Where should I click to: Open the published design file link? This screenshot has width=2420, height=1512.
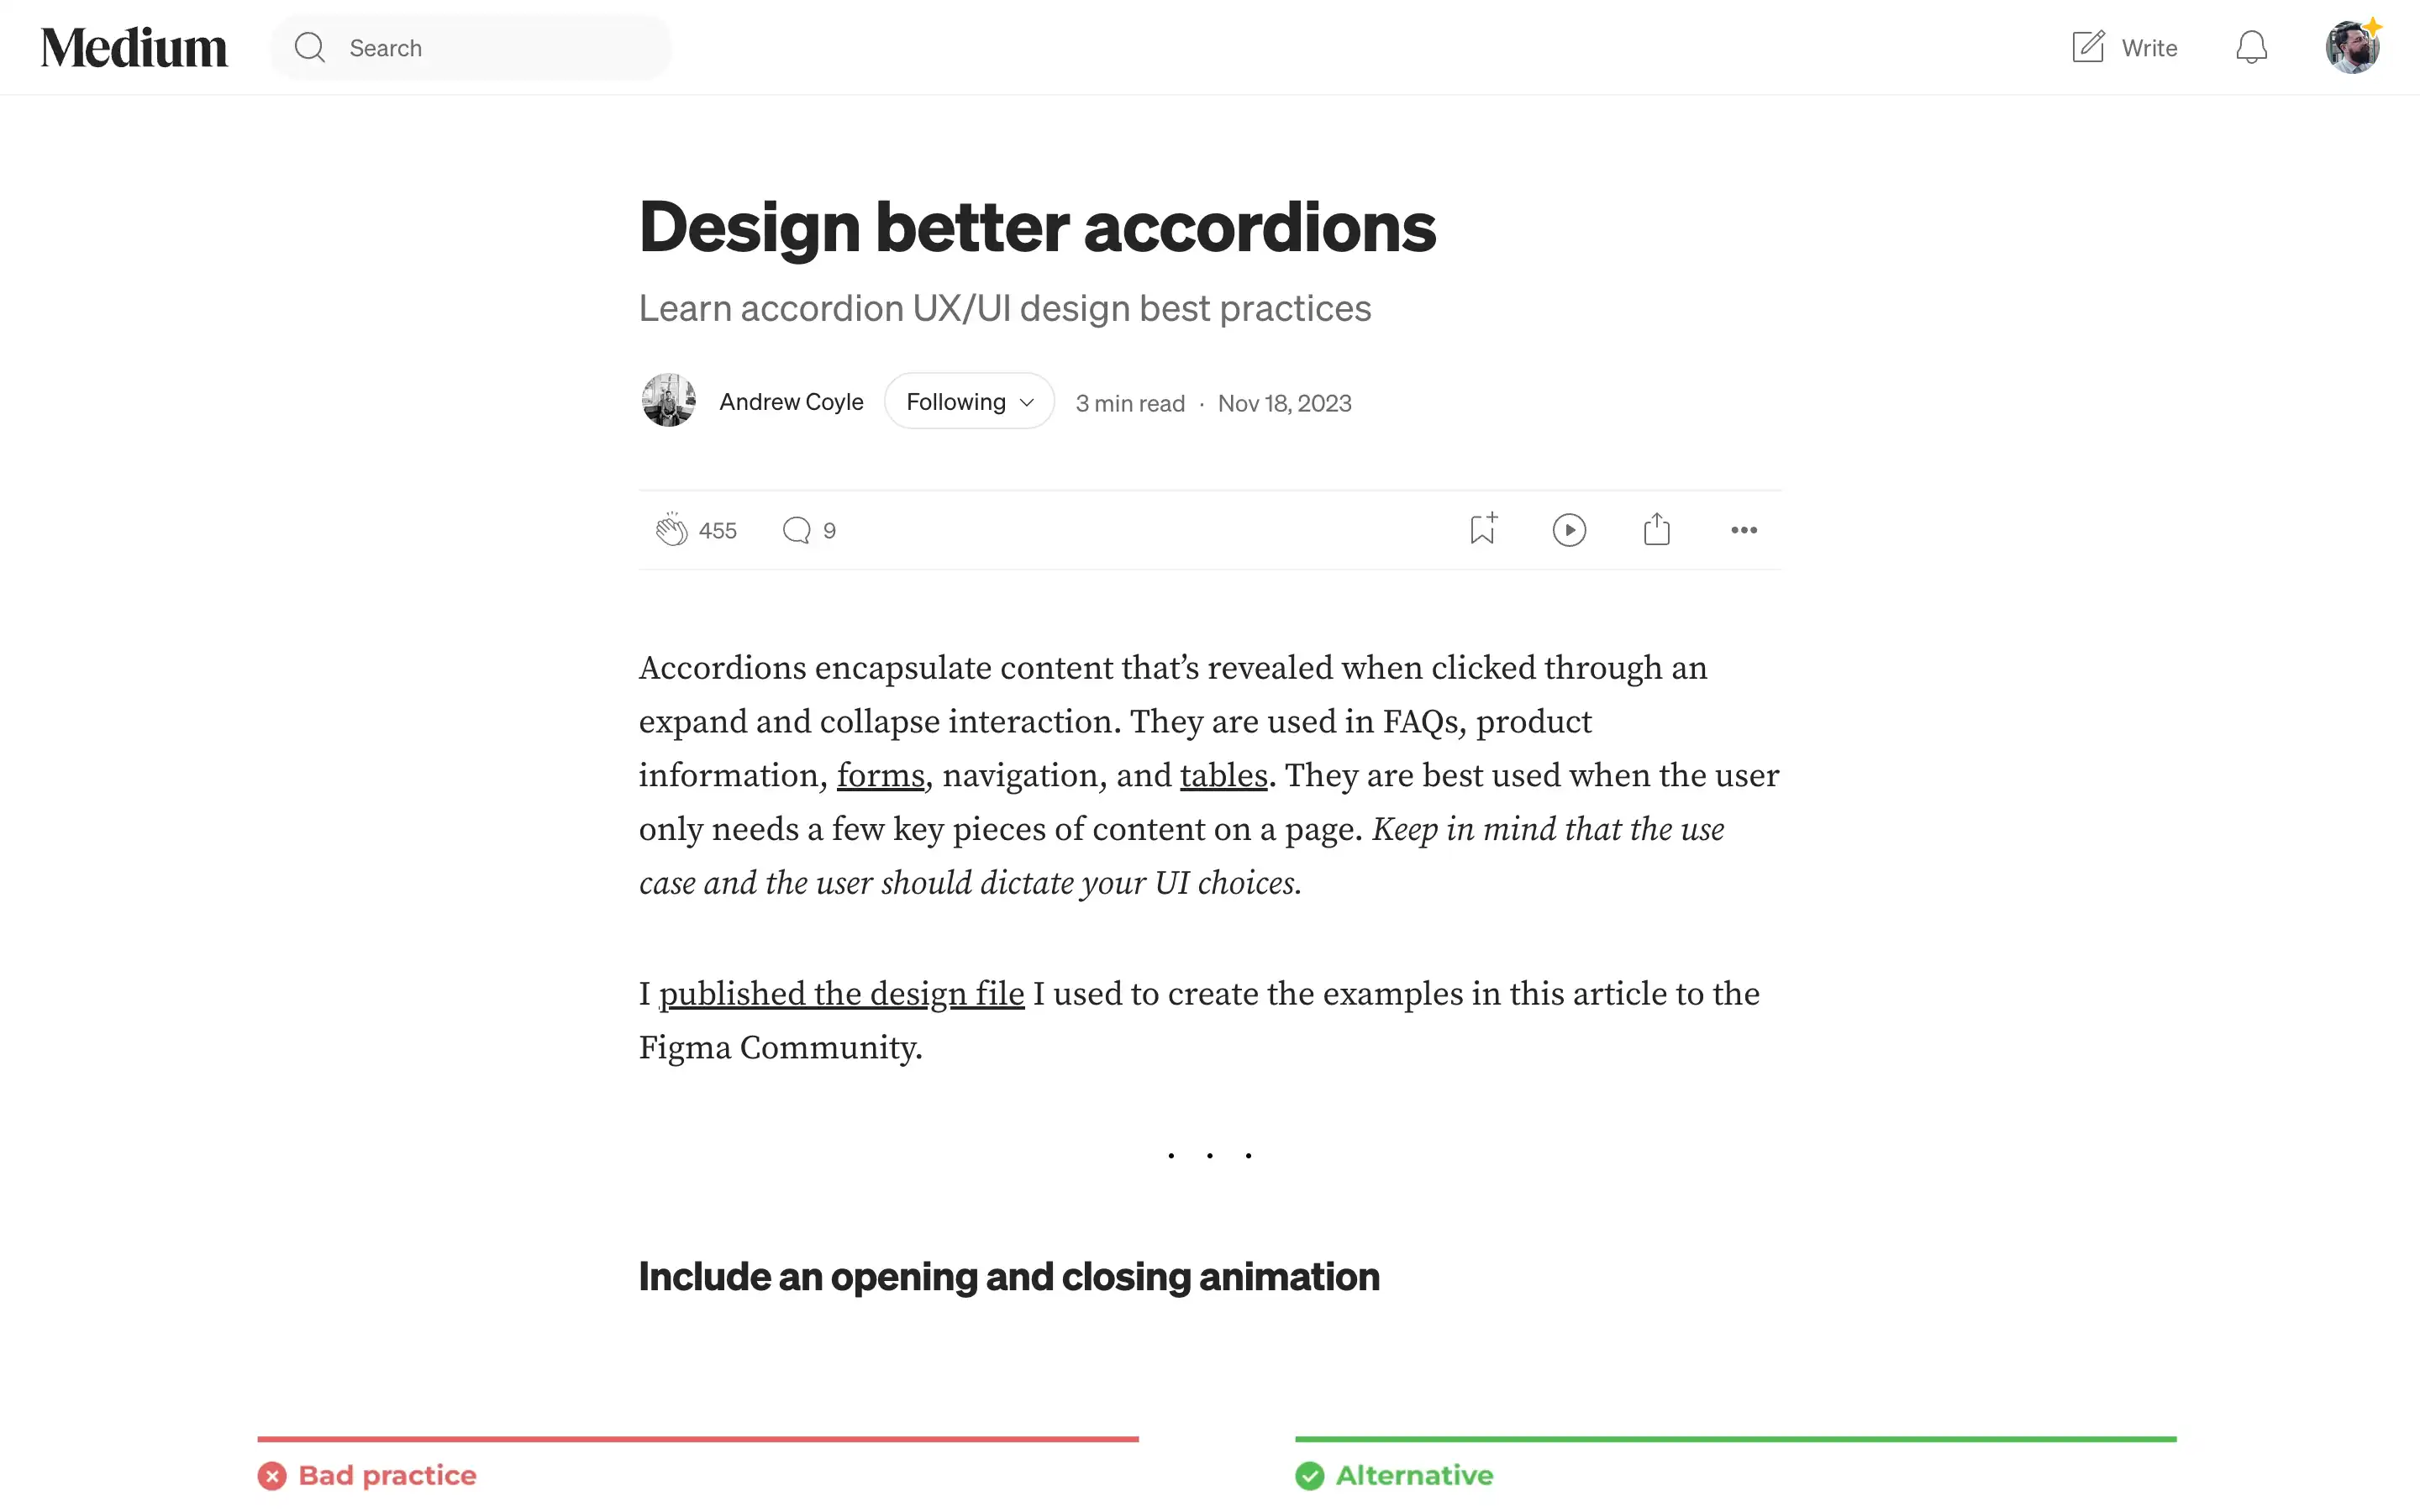pos(842,993)
